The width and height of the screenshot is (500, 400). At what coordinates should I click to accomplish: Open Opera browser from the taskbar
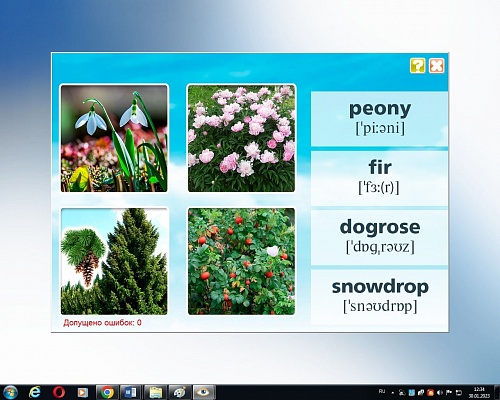(x=59, y=392)
